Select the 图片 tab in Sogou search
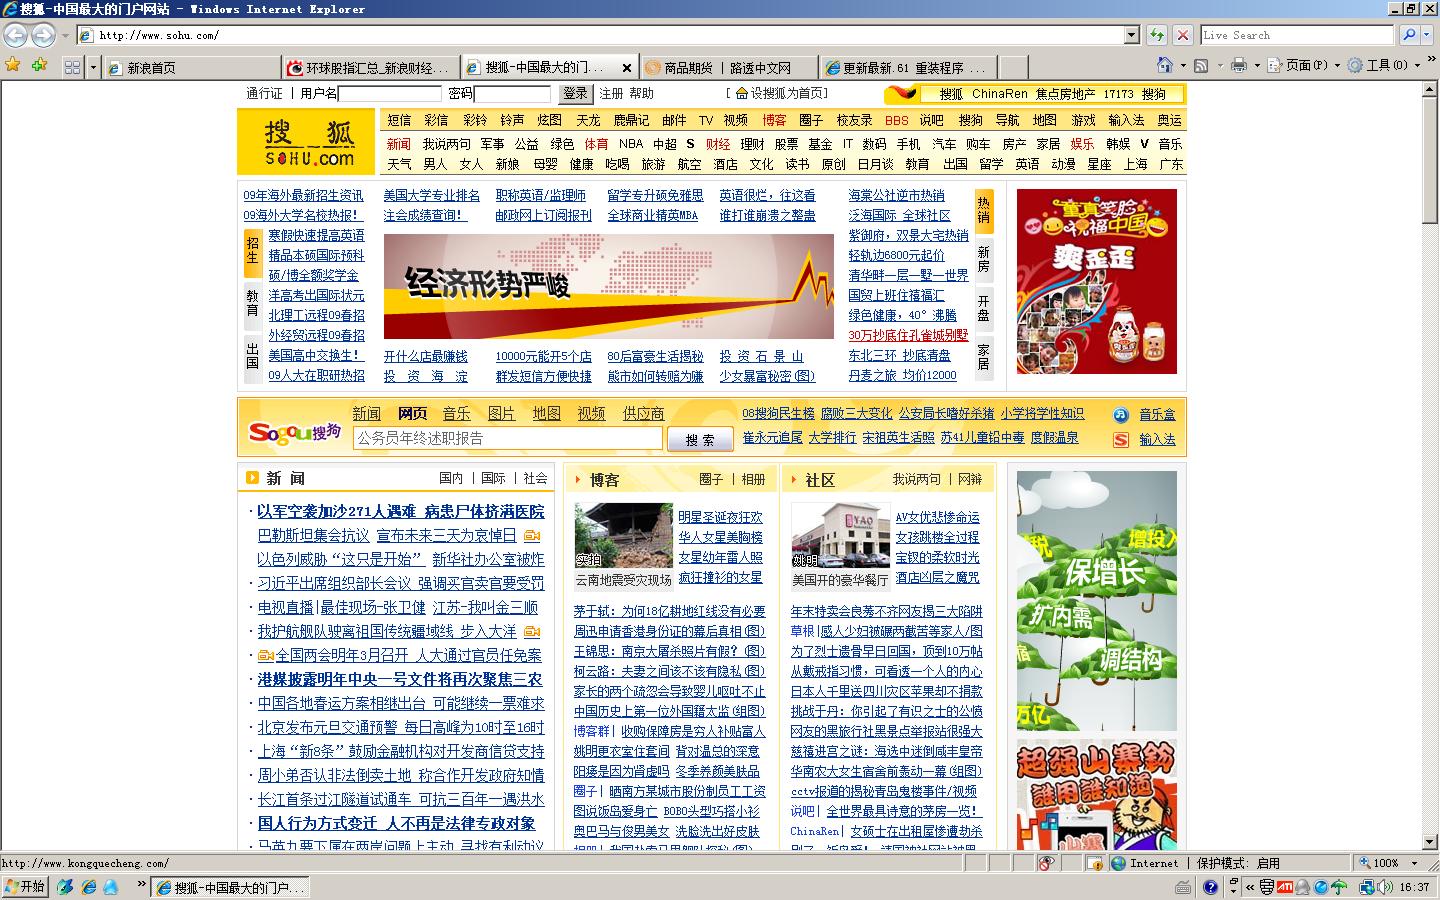1440x900 pixels. [x=501, y=414]
